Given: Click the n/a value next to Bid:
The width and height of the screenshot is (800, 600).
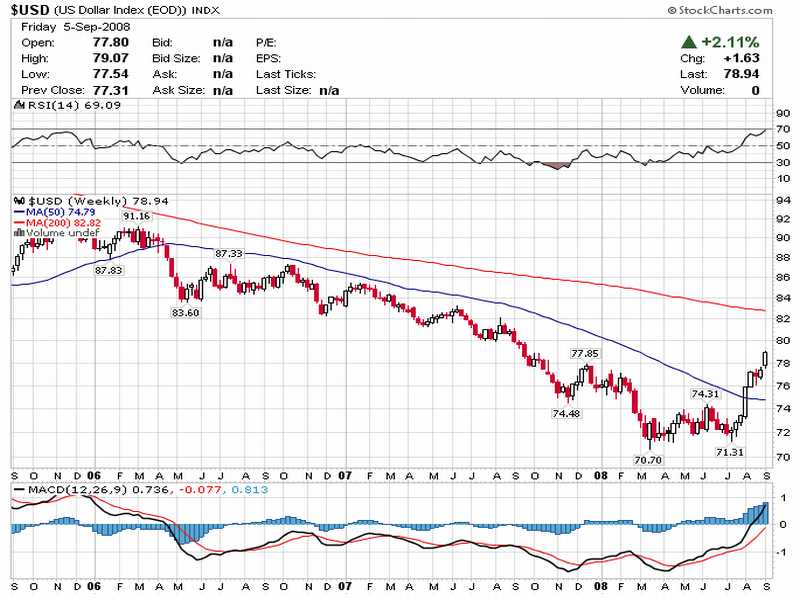Looking at the screenshot, I should tap(222, 42).
